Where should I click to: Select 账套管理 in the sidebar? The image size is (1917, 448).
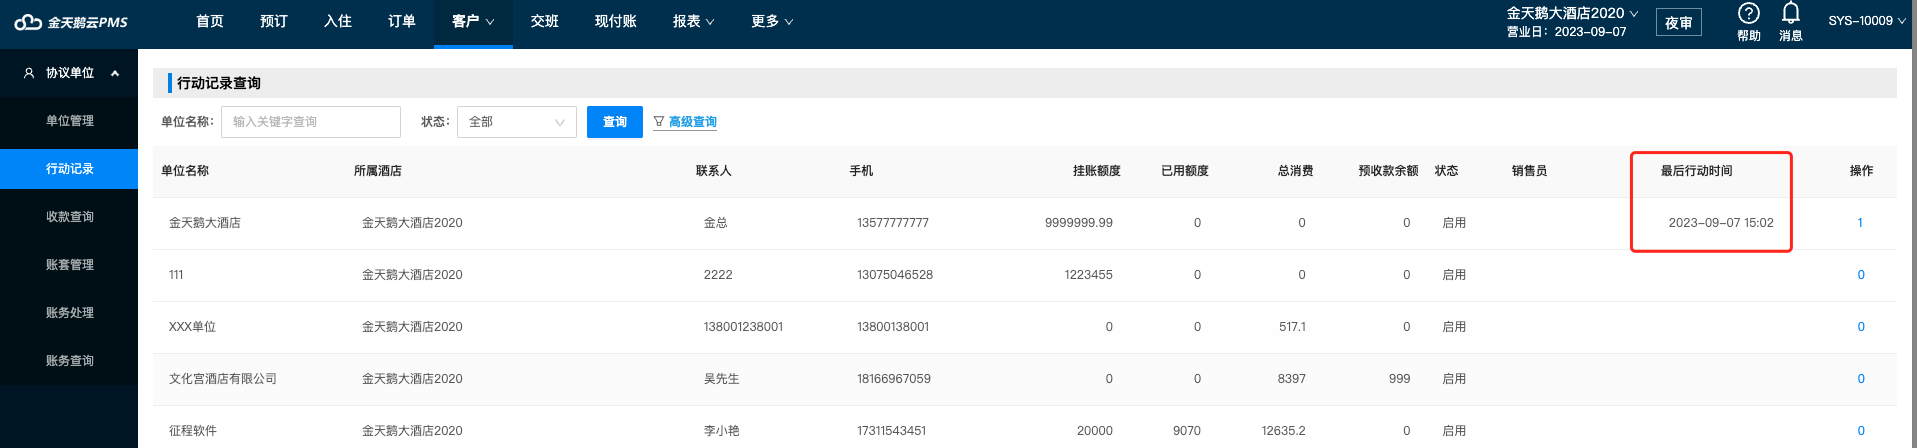click(69, 265)
